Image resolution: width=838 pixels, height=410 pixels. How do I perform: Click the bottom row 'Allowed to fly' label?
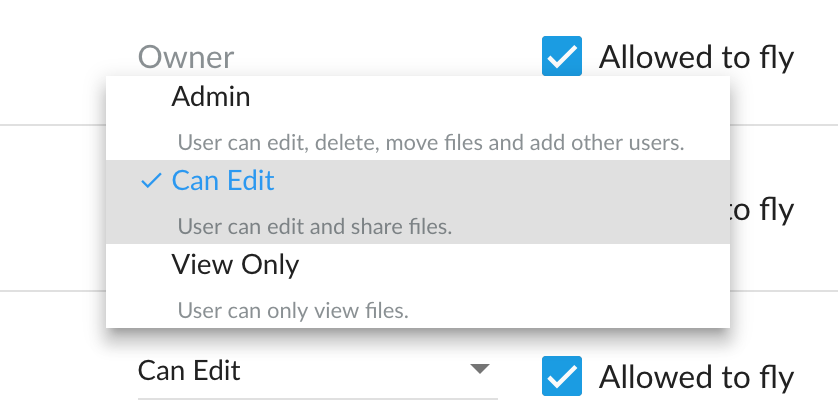[696, 376]
